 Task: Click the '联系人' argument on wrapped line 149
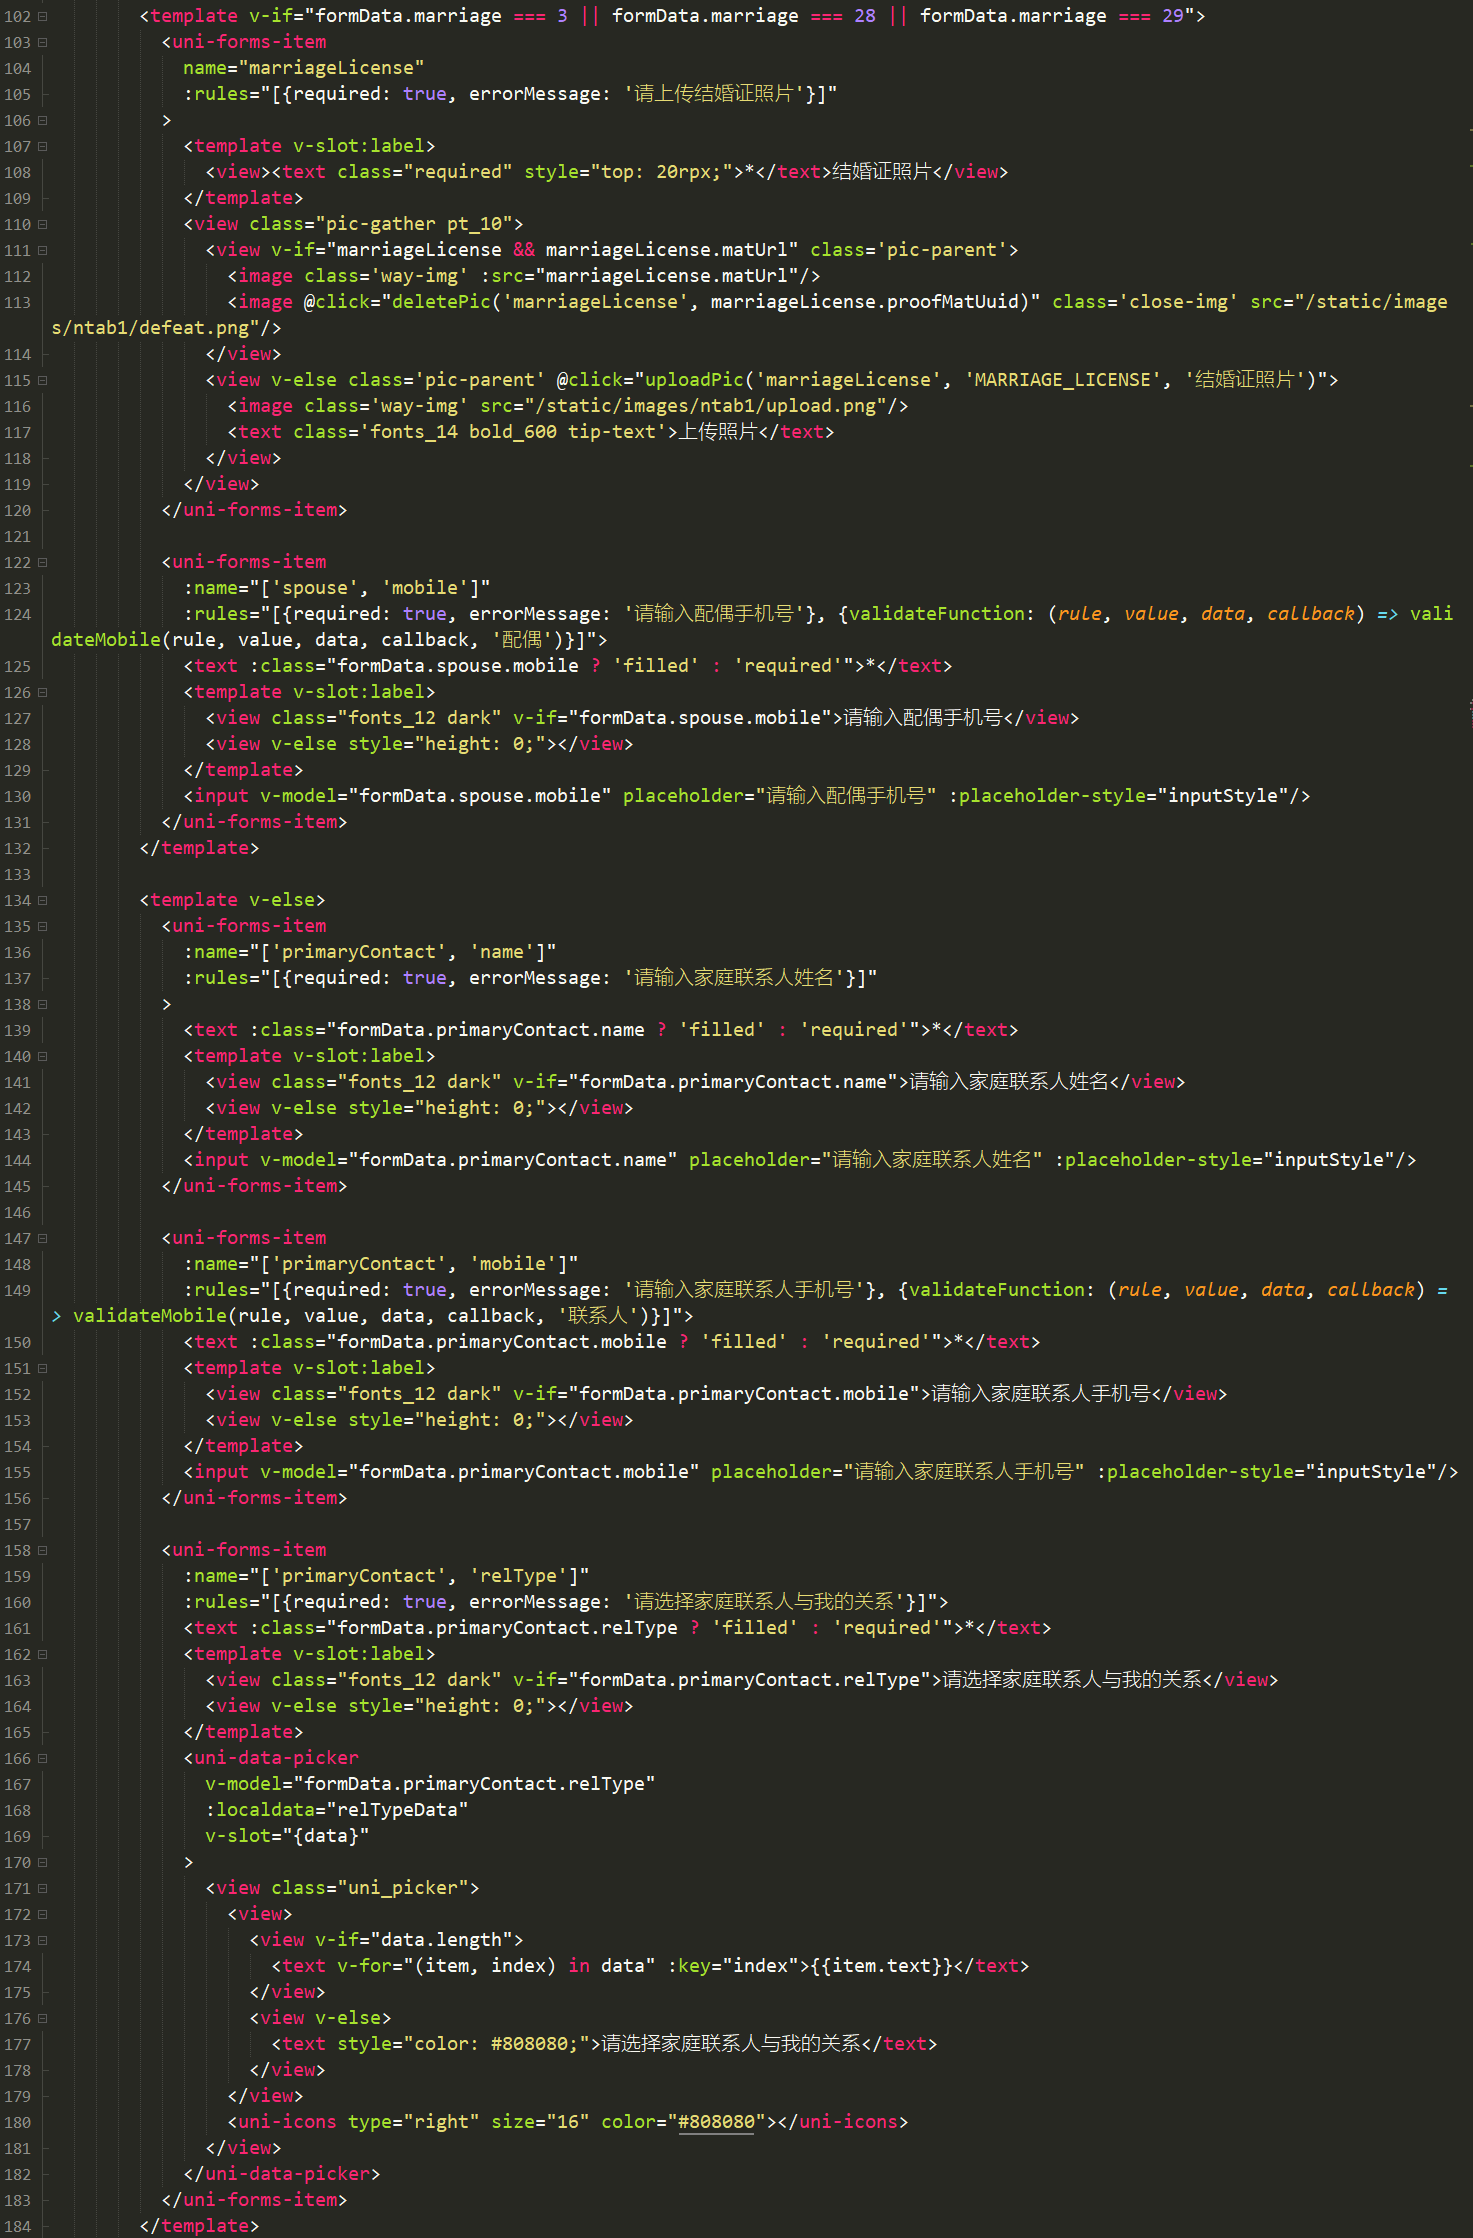tap(597, 1316)
